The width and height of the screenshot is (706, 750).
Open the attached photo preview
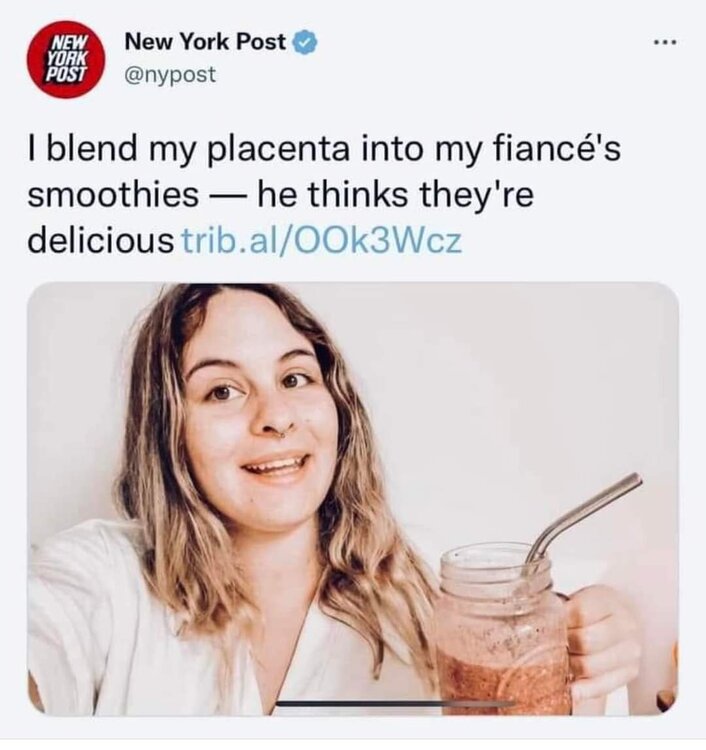click(353, 499)
